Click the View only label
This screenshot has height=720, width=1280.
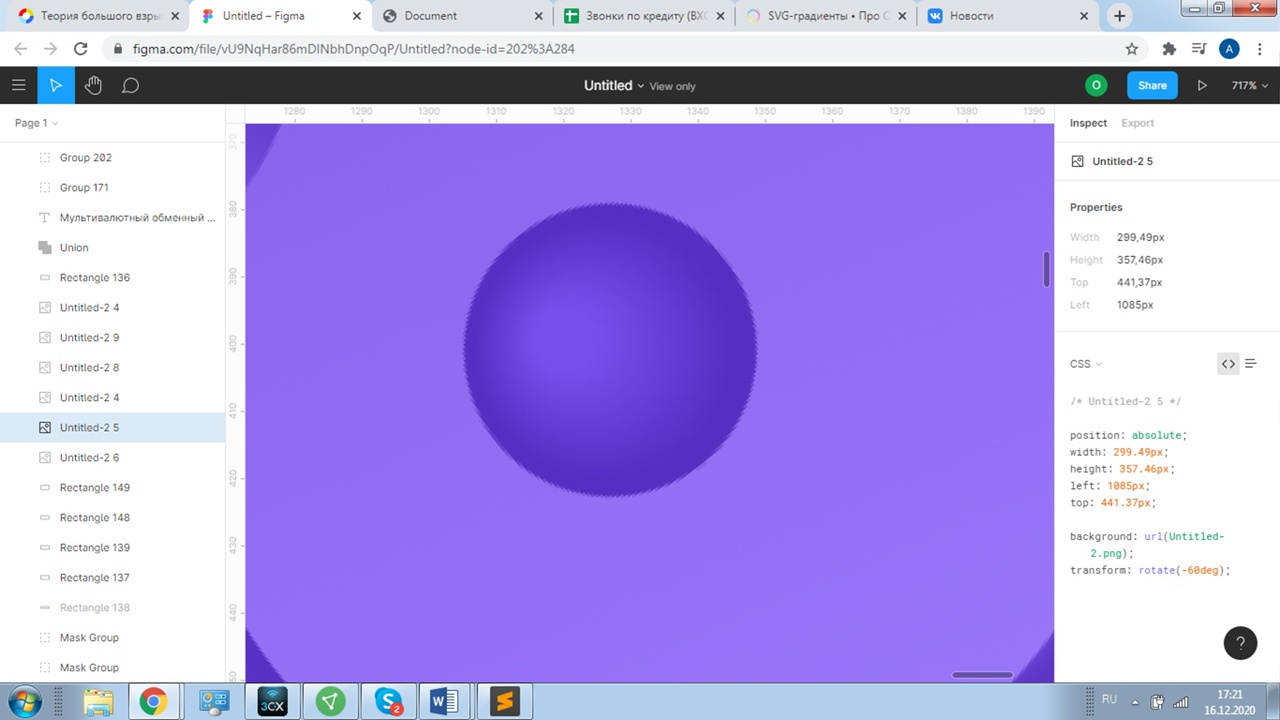(672, 87)
